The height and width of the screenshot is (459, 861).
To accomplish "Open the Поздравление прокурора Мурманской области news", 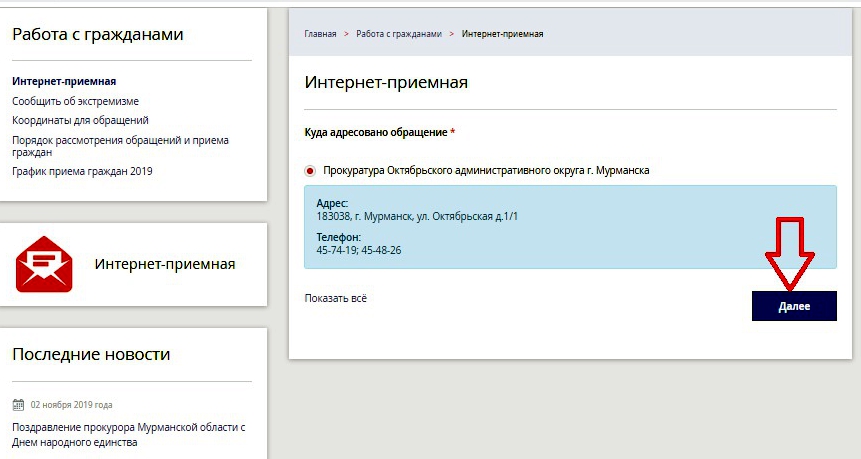I will click(128, 434).
